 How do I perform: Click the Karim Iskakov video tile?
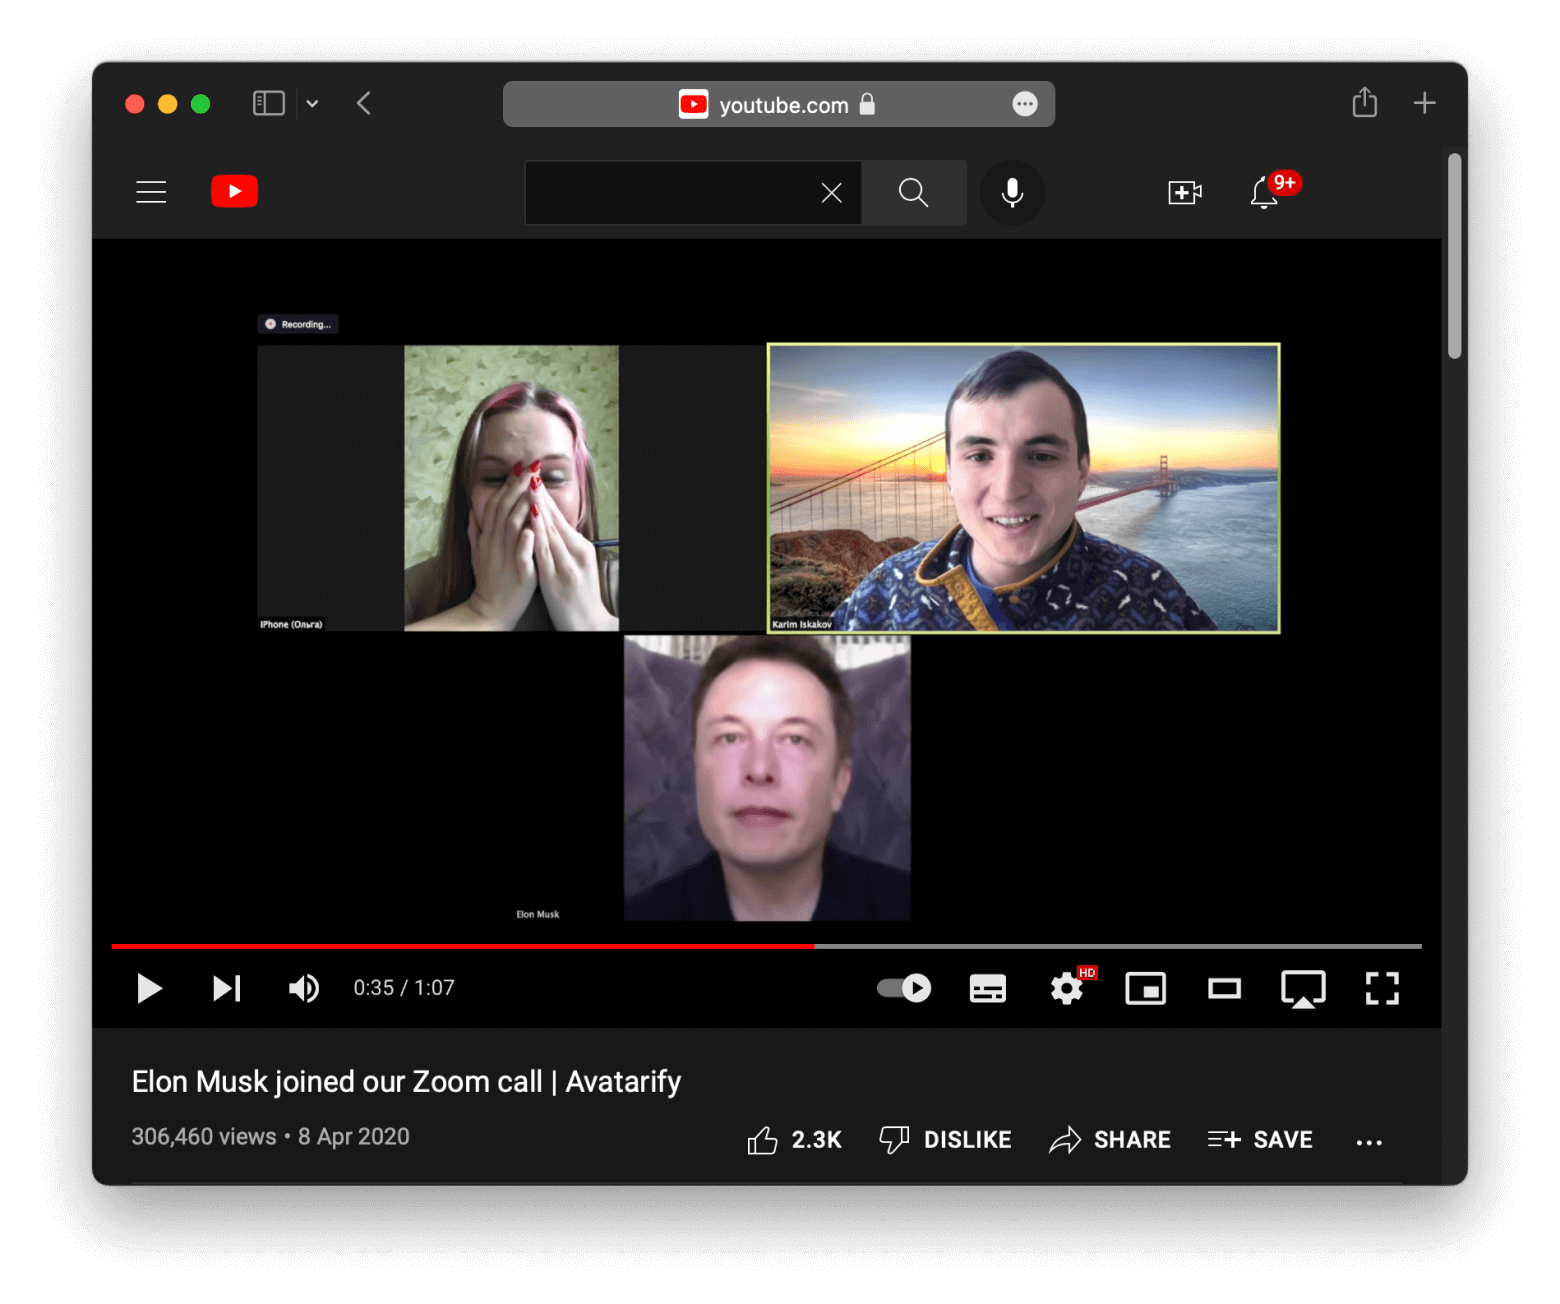coord(1023,488)
